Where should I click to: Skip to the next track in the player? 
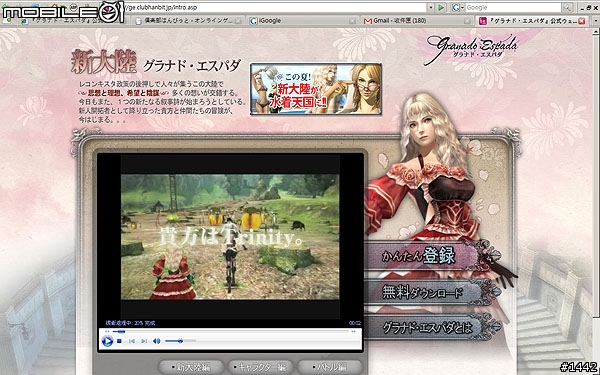click(144, 341)
